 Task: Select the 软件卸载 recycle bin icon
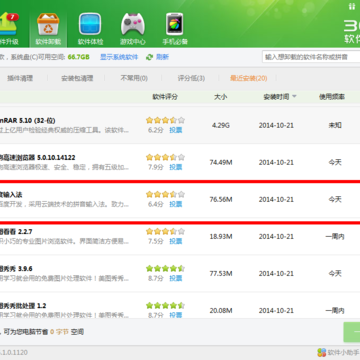click(48, 24)
